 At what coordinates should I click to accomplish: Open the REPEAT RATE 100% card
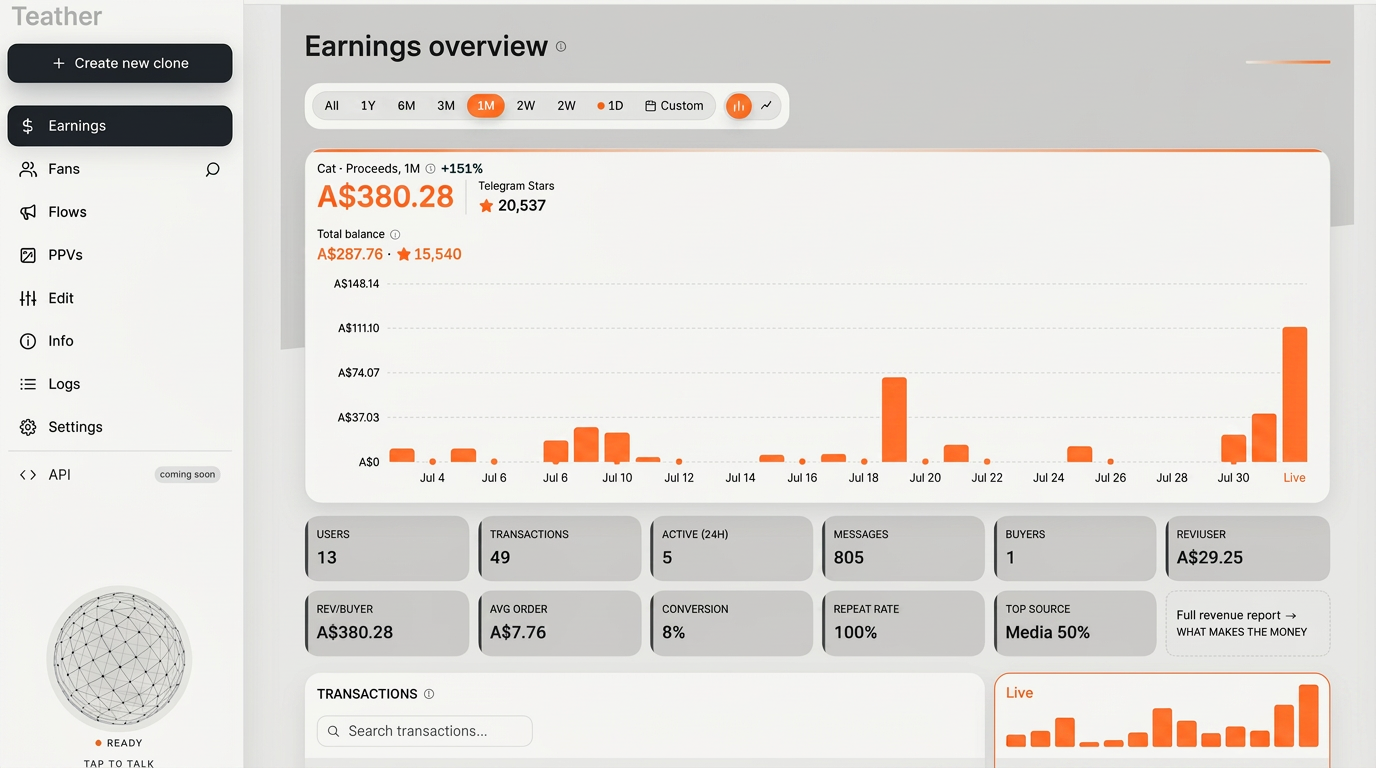tap(903, 623)
